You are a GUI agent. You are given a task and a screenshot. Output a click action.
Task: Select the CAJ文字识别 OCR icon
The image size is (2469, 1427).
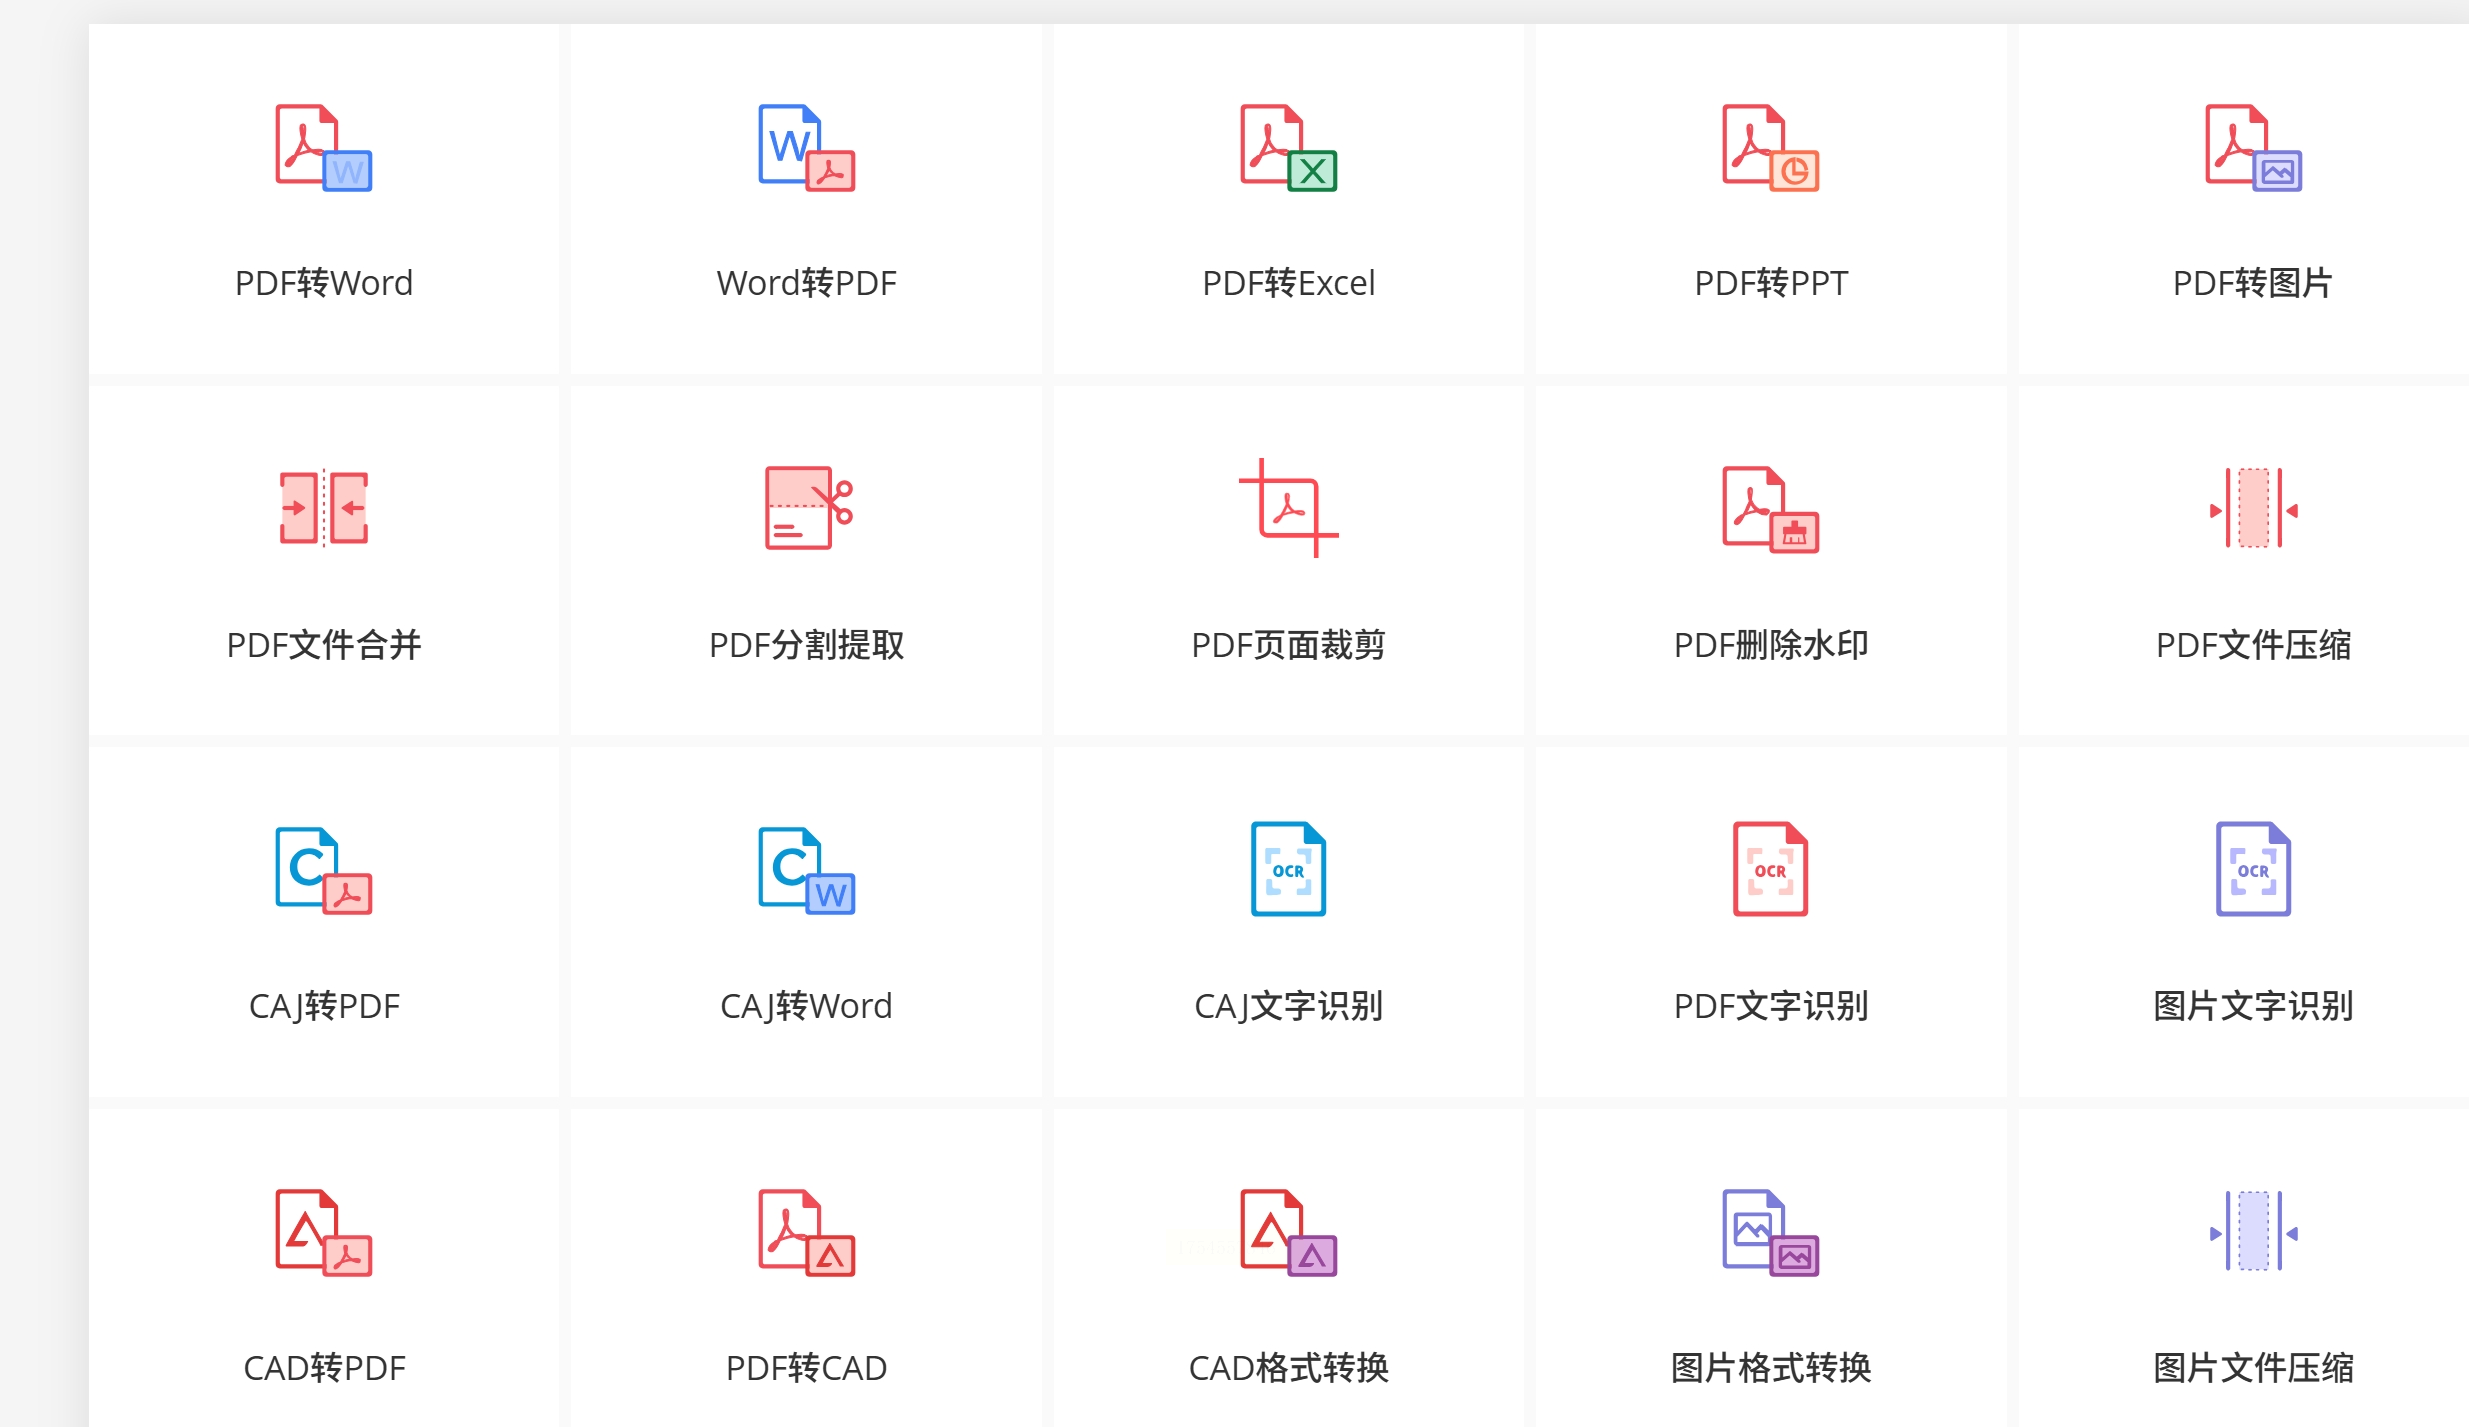coord(1288,869)
